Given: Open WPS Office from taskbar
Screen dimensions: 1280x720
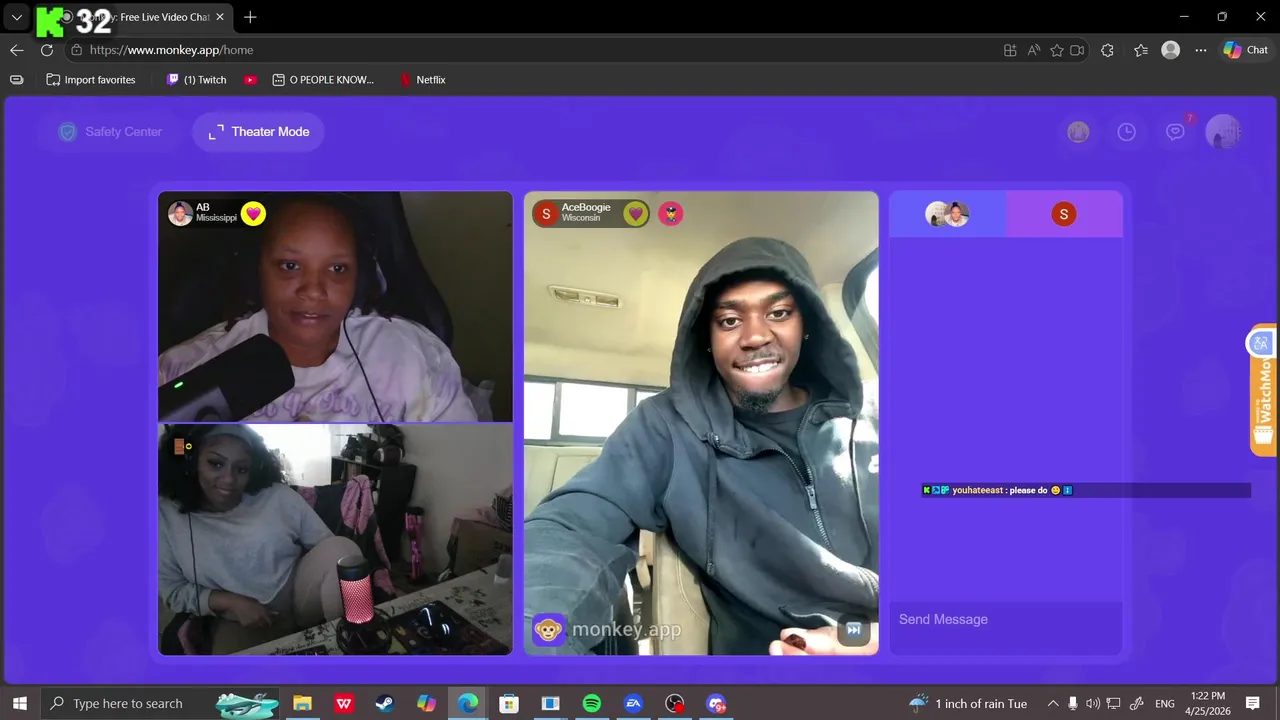Looking at the screenshot, I should (x=344, y=704).
